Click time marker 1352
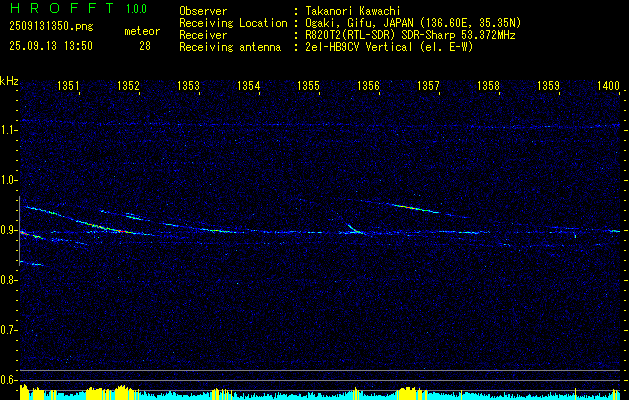This screenshot has height=400, width=629. (x=128, y=85)
